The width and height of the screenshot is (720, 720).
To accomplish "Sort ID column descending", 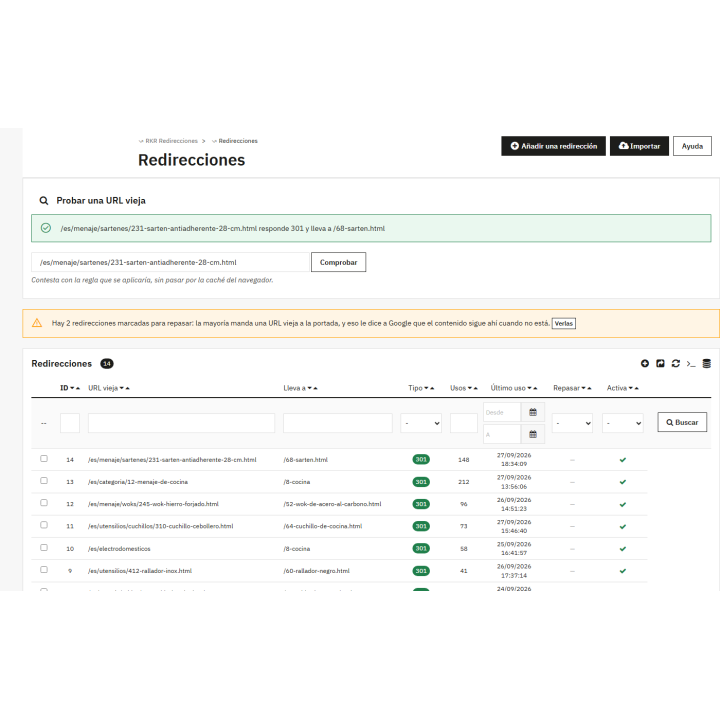I will click(x=73, y=388).
